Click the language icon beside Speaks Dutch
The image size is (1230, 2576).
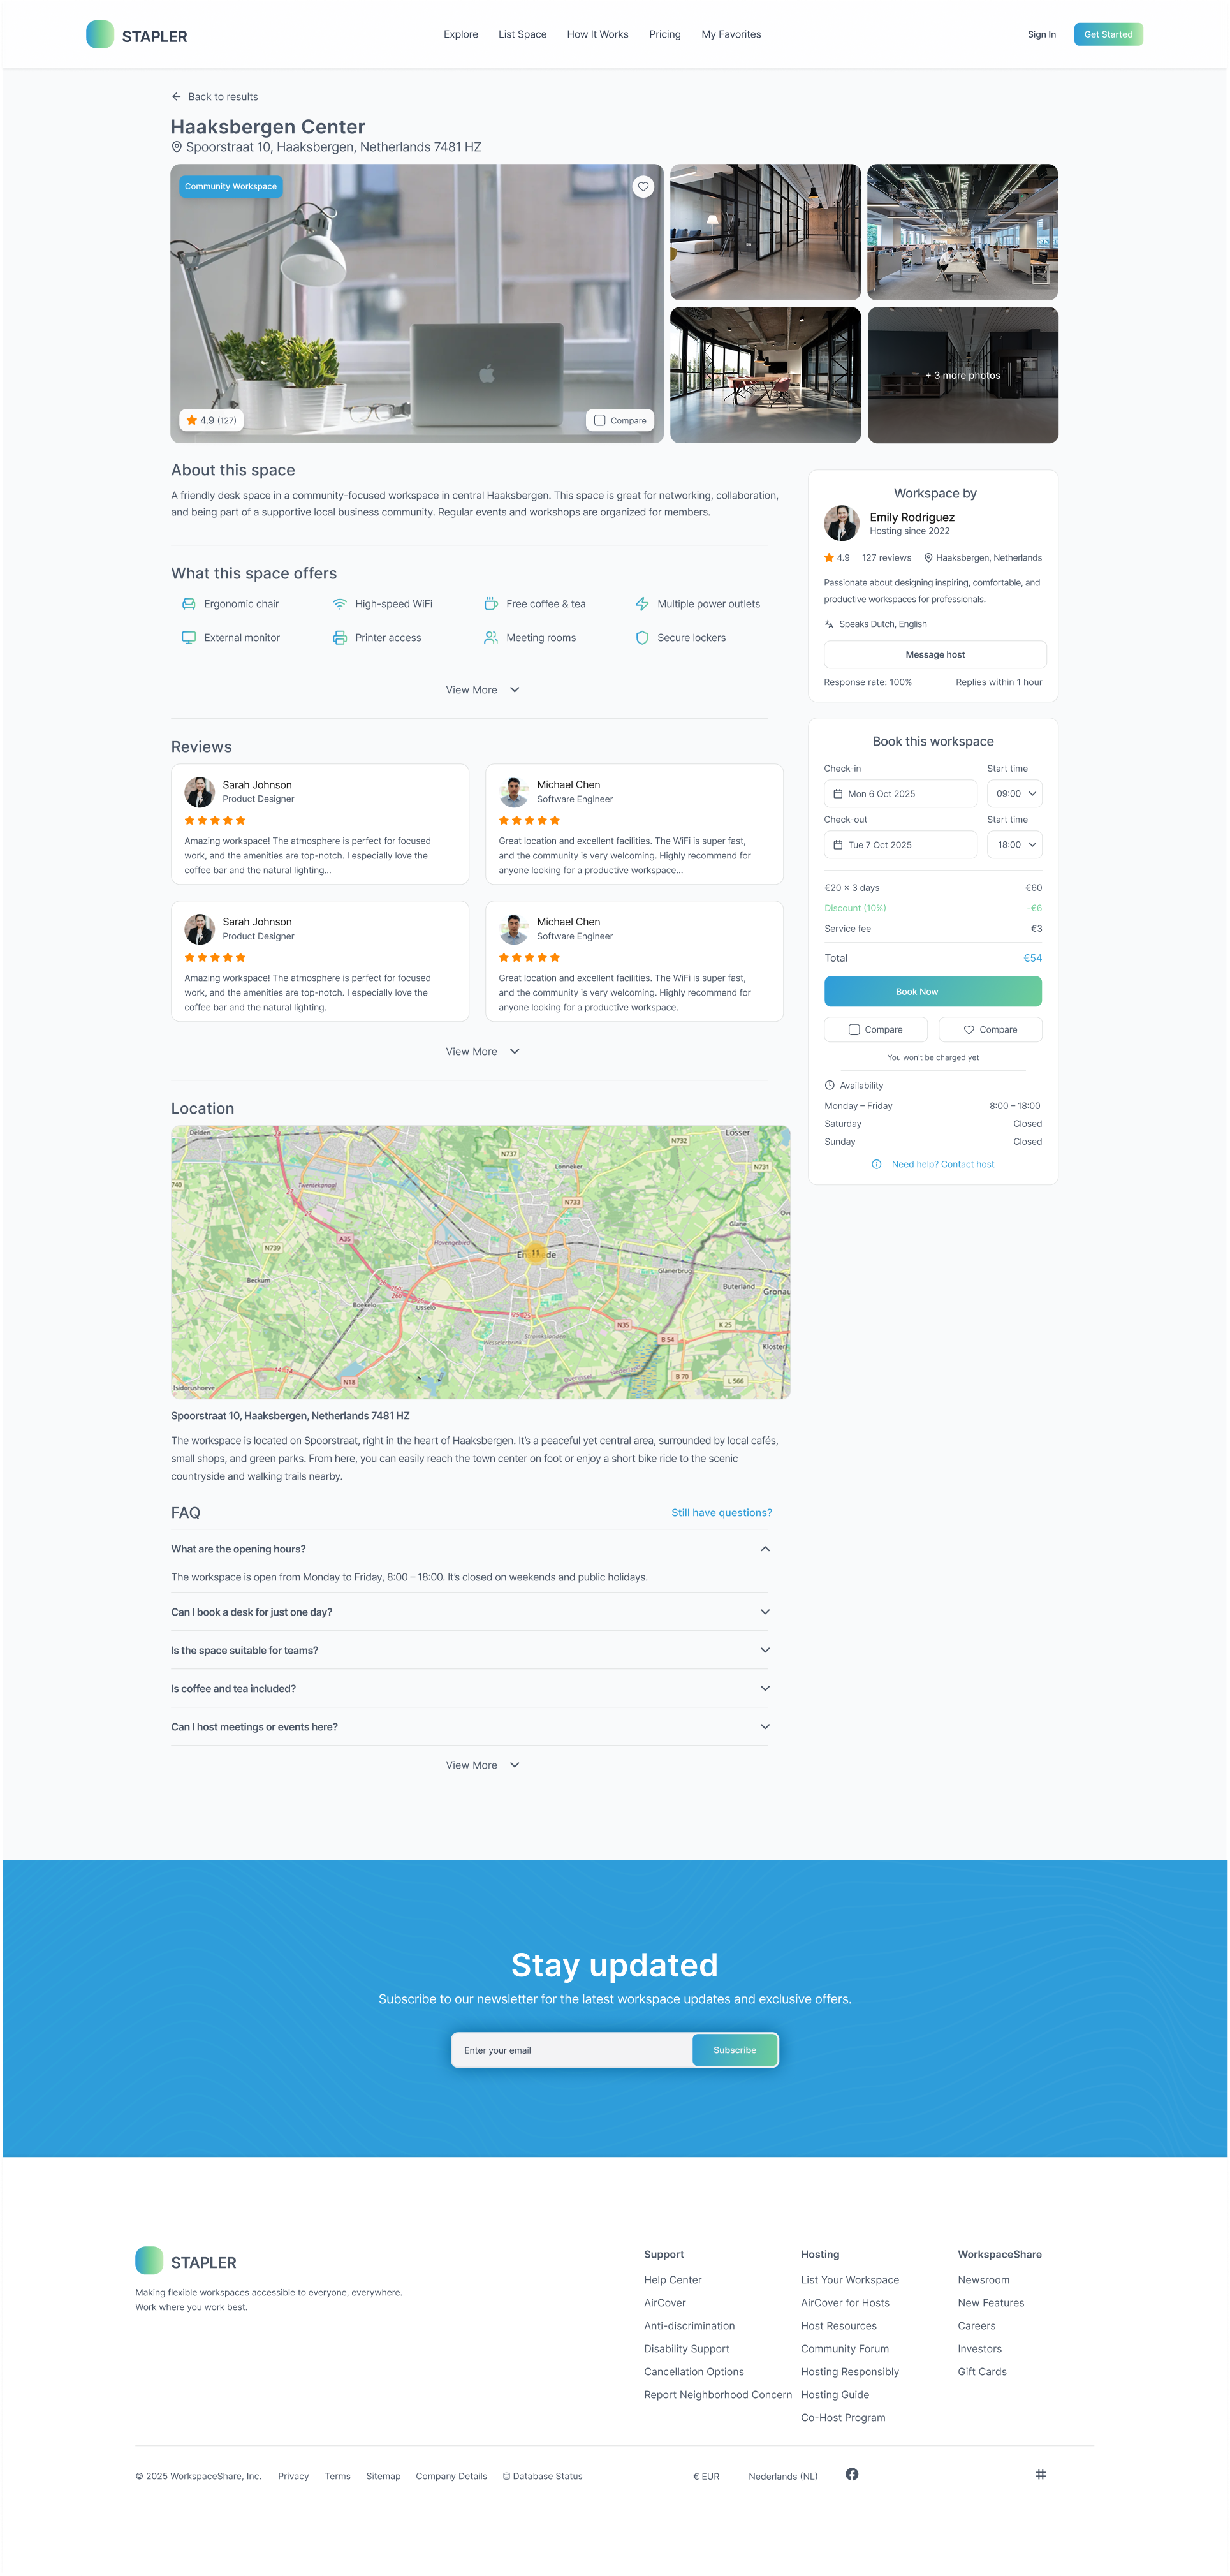click(x=829, y=624)
